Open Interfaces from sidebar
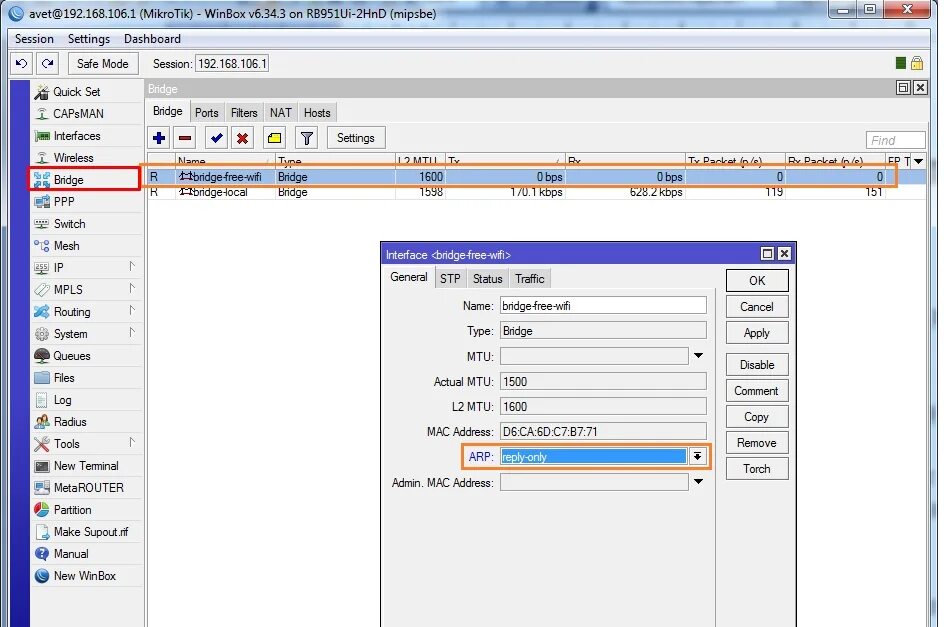944x627 pixels. 77,136
